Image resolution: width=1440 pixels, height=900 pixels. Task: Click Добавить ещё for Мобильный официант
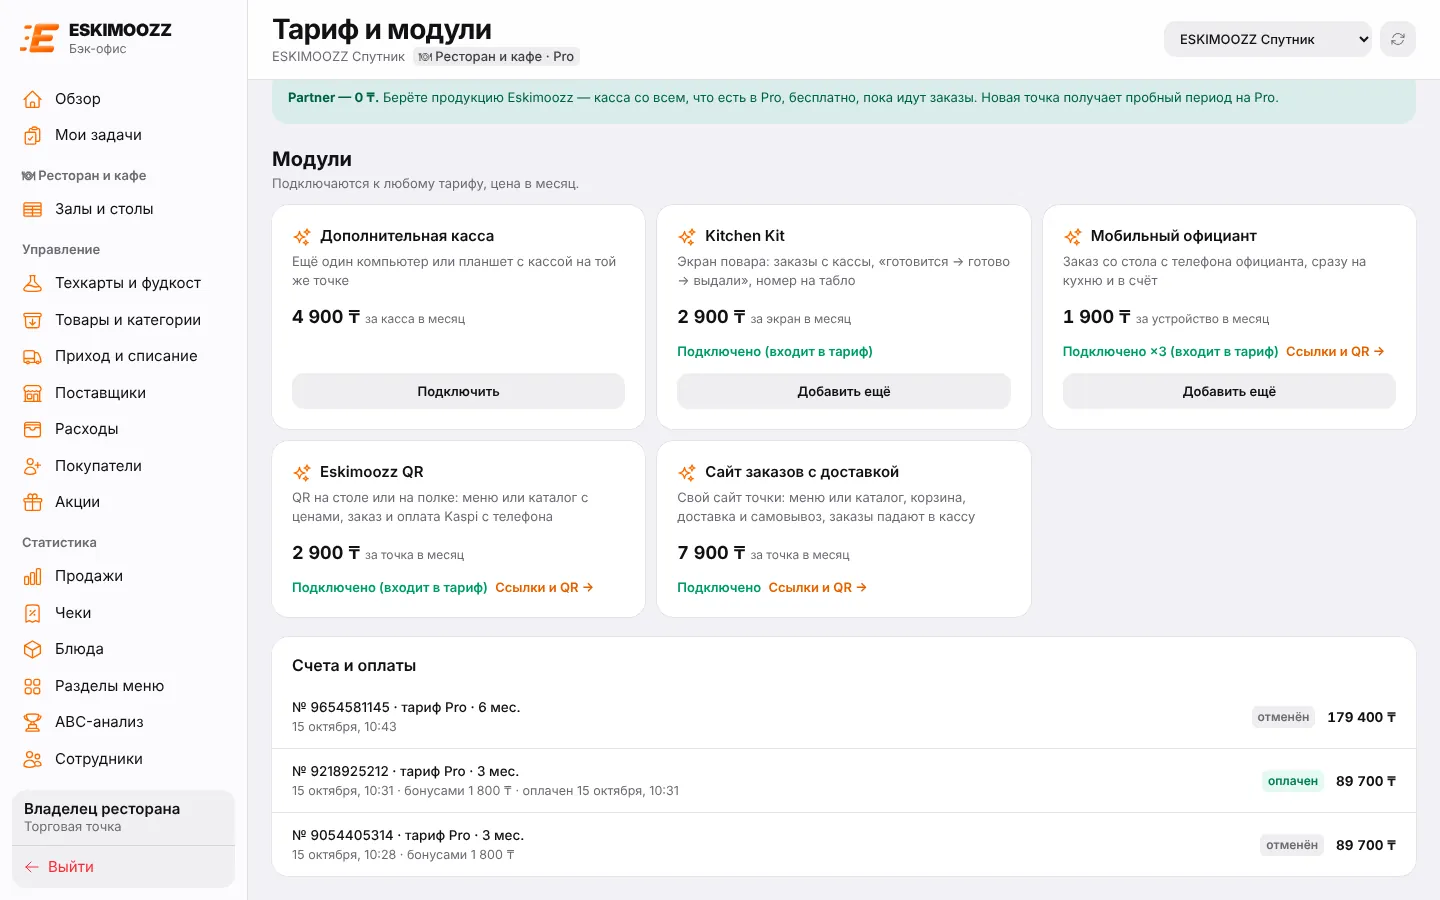tap(1229, 391)
